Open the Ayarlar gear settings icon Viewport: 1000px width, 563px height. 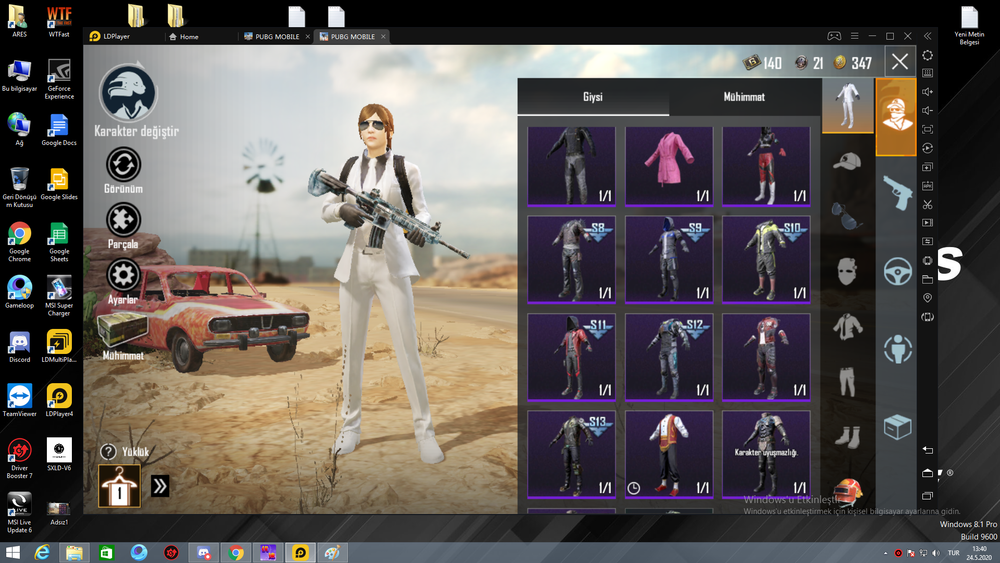click(x=123, y=275)
